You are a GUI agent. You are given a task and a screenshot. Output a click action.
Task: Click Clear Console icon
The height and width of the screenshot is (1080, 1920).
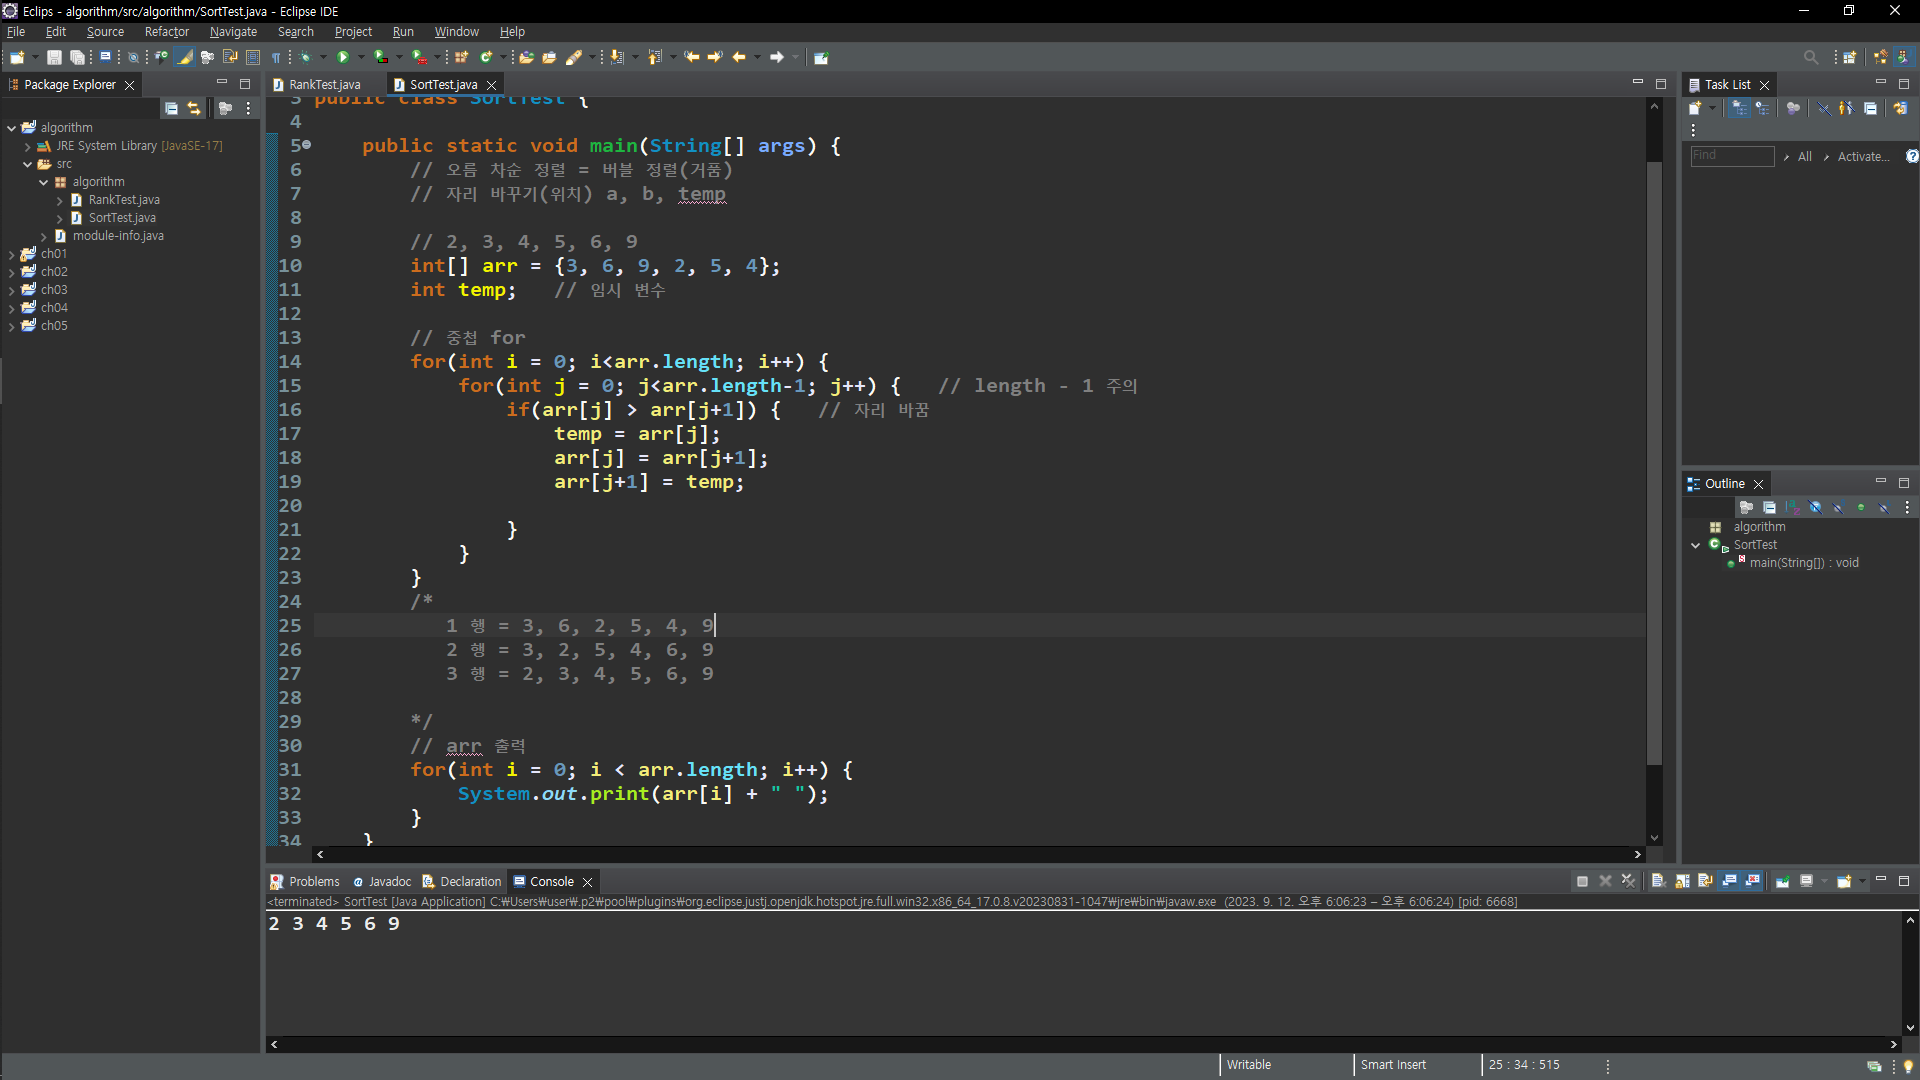click(1658, 881)
